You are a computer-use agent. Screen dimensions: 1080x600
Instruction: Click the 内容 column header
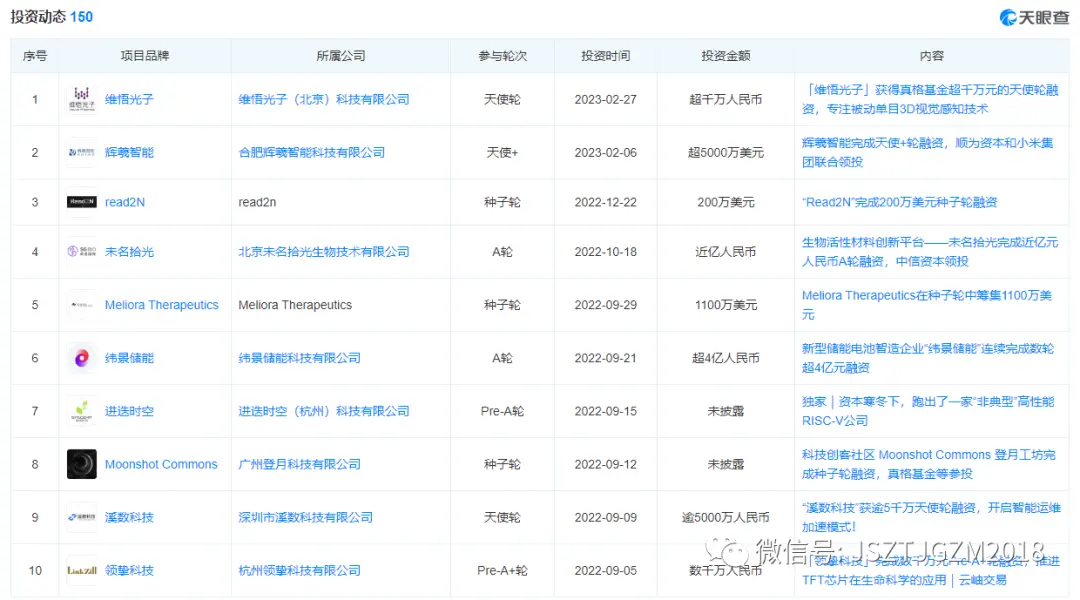coord(931,56)
